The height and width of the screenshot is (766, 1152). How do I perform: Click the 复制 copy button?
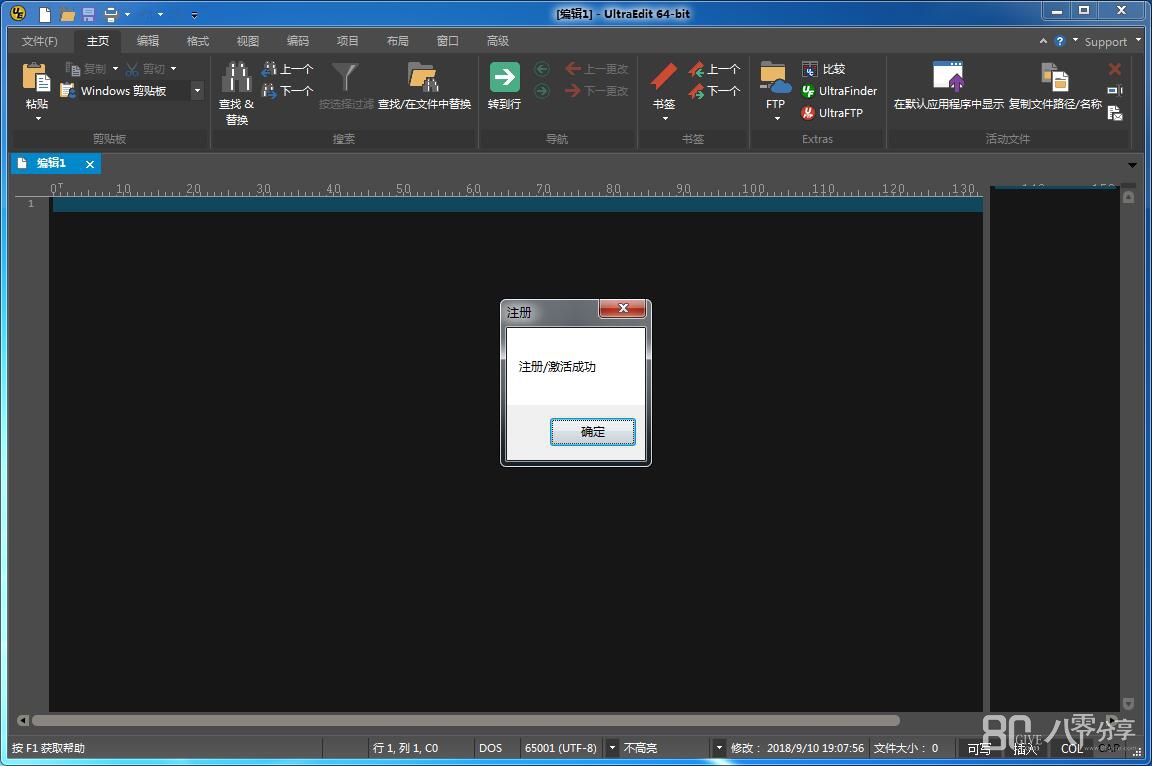pos(87,69)
